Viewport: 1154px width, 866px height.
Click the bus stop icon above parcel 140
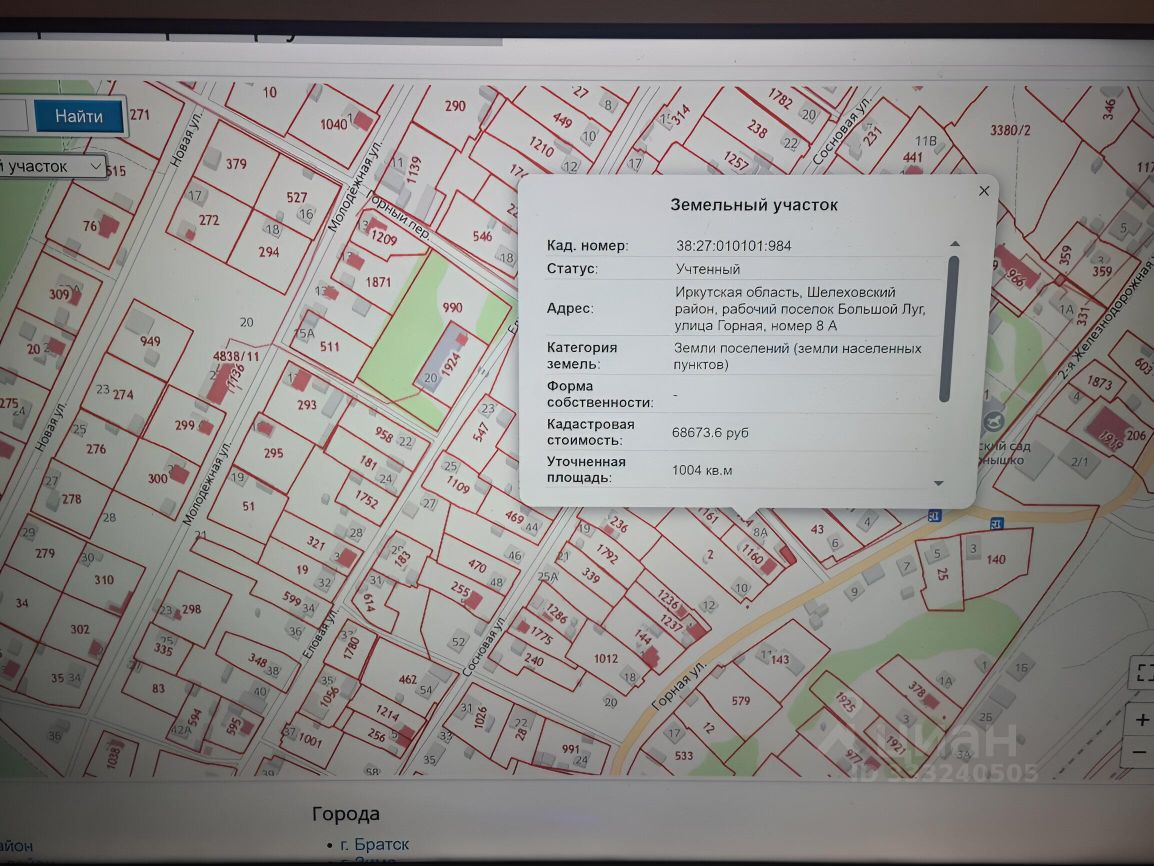pyautogui.click(x=996, y=524)
